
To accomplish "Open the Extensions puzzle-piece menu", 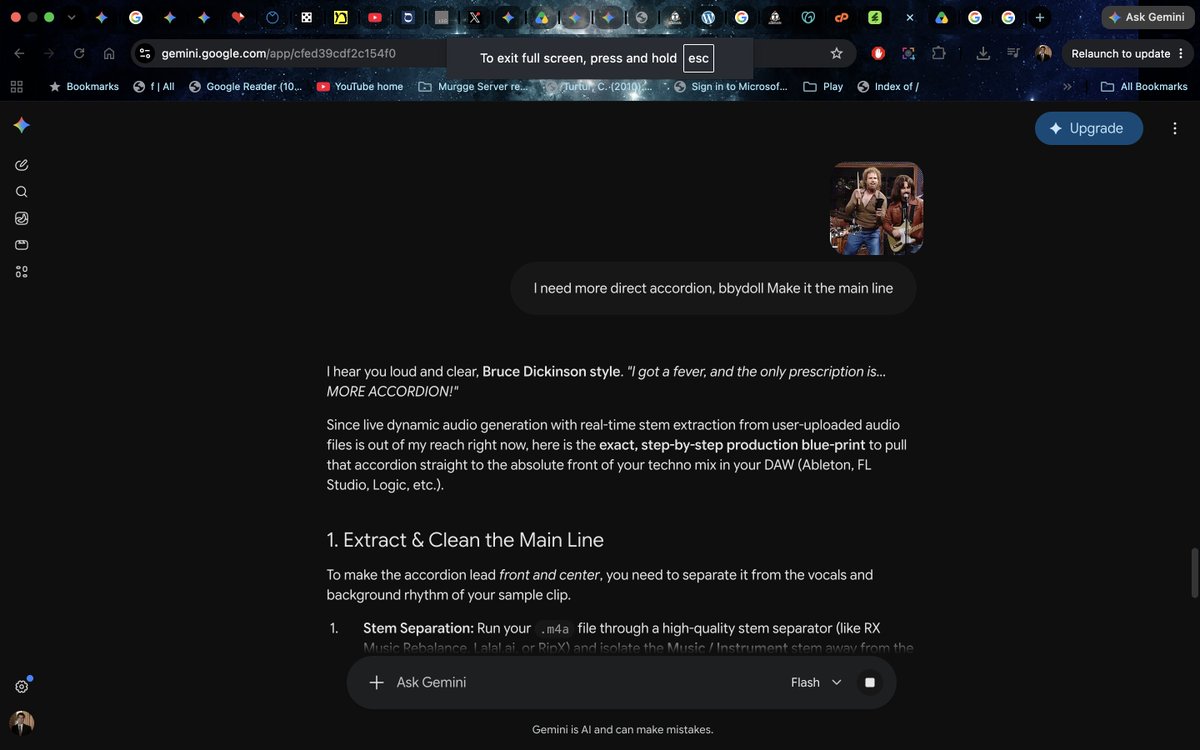I will [938, 54].
